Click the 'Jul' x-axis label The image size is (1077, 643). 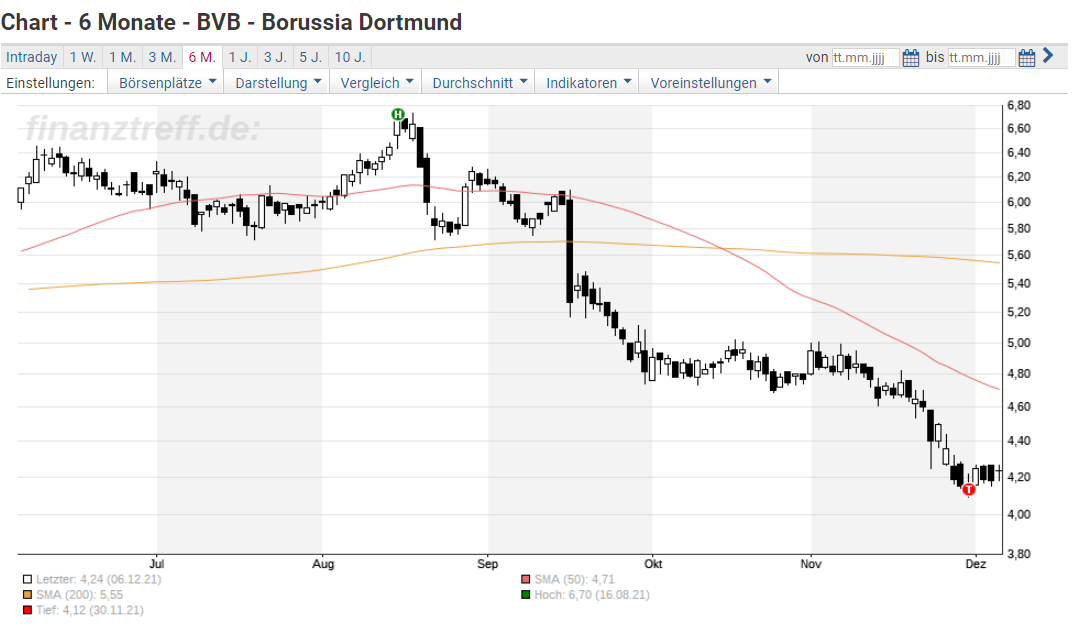[x=157, y=564]
